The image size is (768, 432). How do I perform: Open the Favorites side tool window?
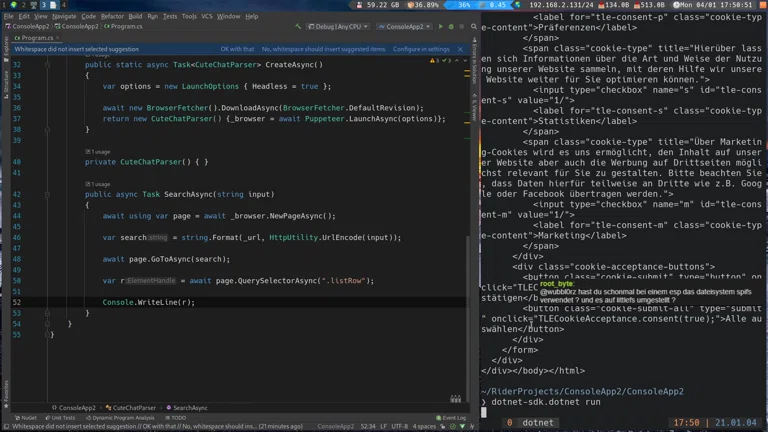(6, 394)
